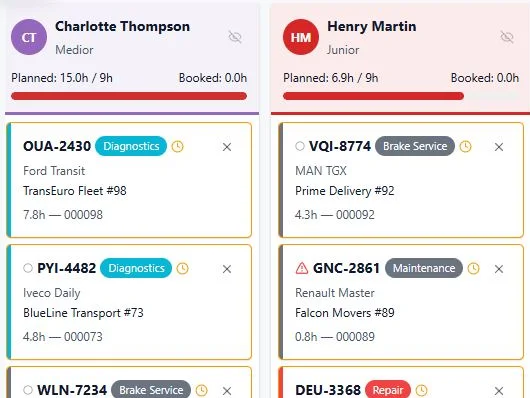Screen dimensions: 530x398
Task: Click the Diagnostics tag on OUA-2430
Action: pyautogui.click(x=131, y=146)
